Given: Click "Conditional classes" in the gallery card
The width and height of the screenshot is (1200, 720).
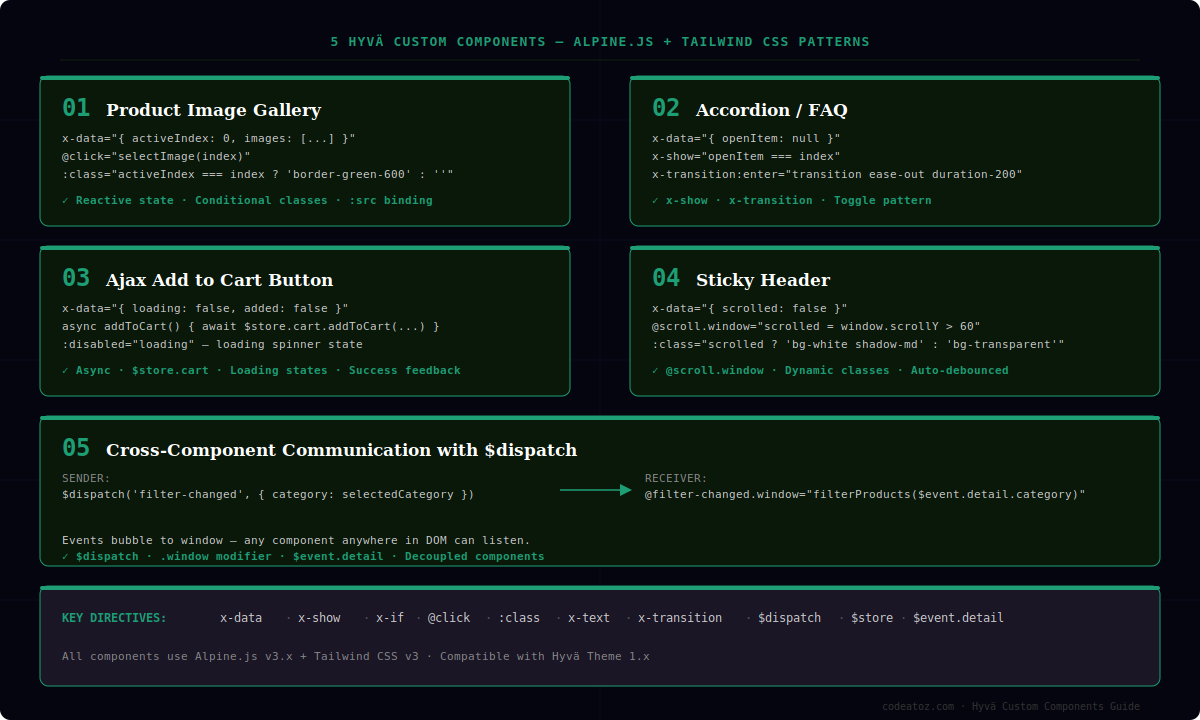Looking at the screenshot, I should click(x=261, y=200).
